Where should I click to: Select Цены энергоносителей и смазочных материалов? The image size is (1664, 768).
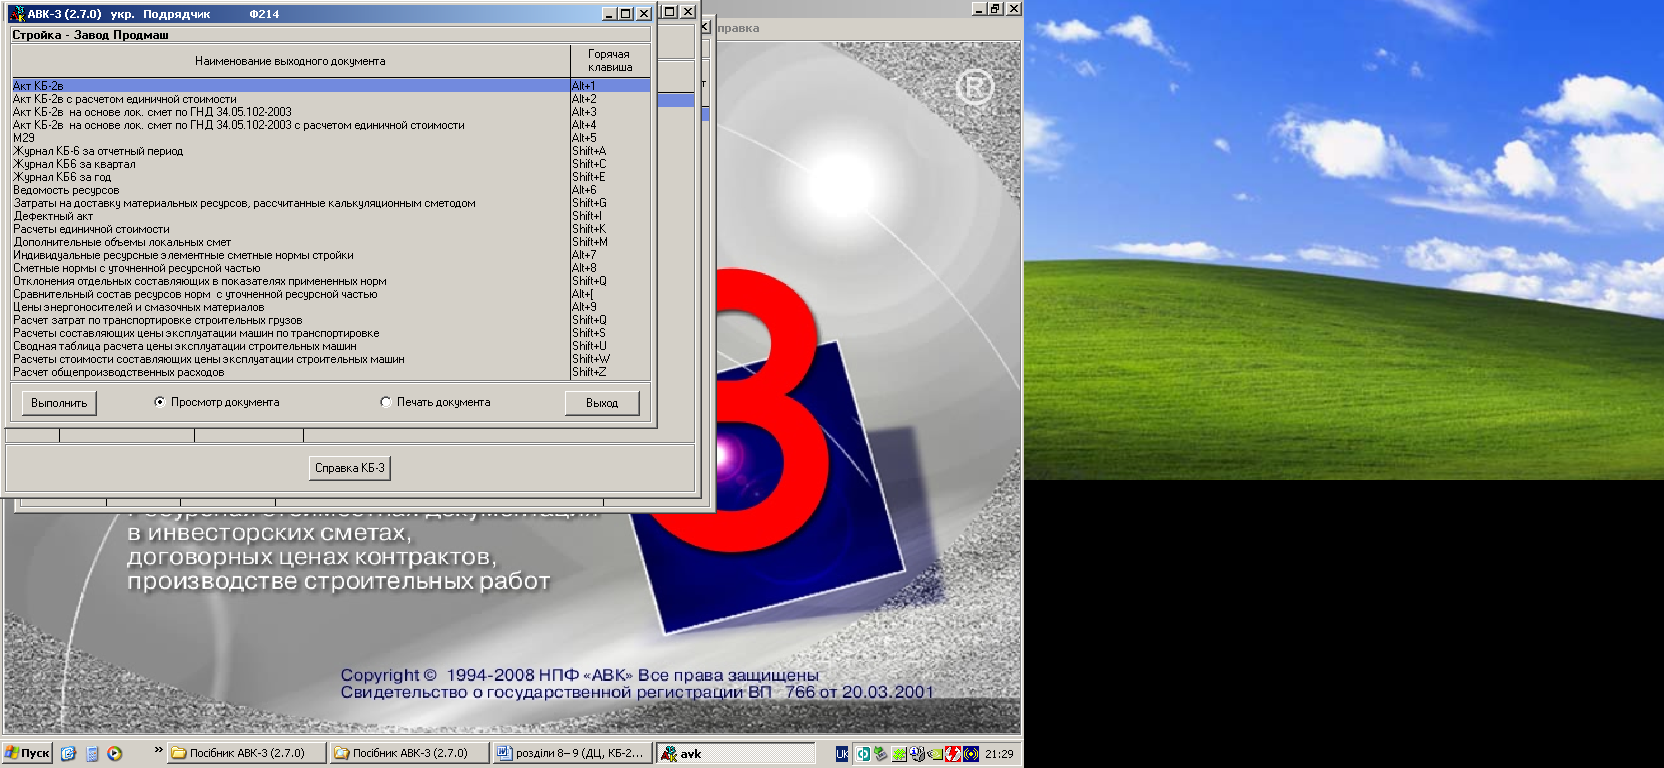point(331,307)
